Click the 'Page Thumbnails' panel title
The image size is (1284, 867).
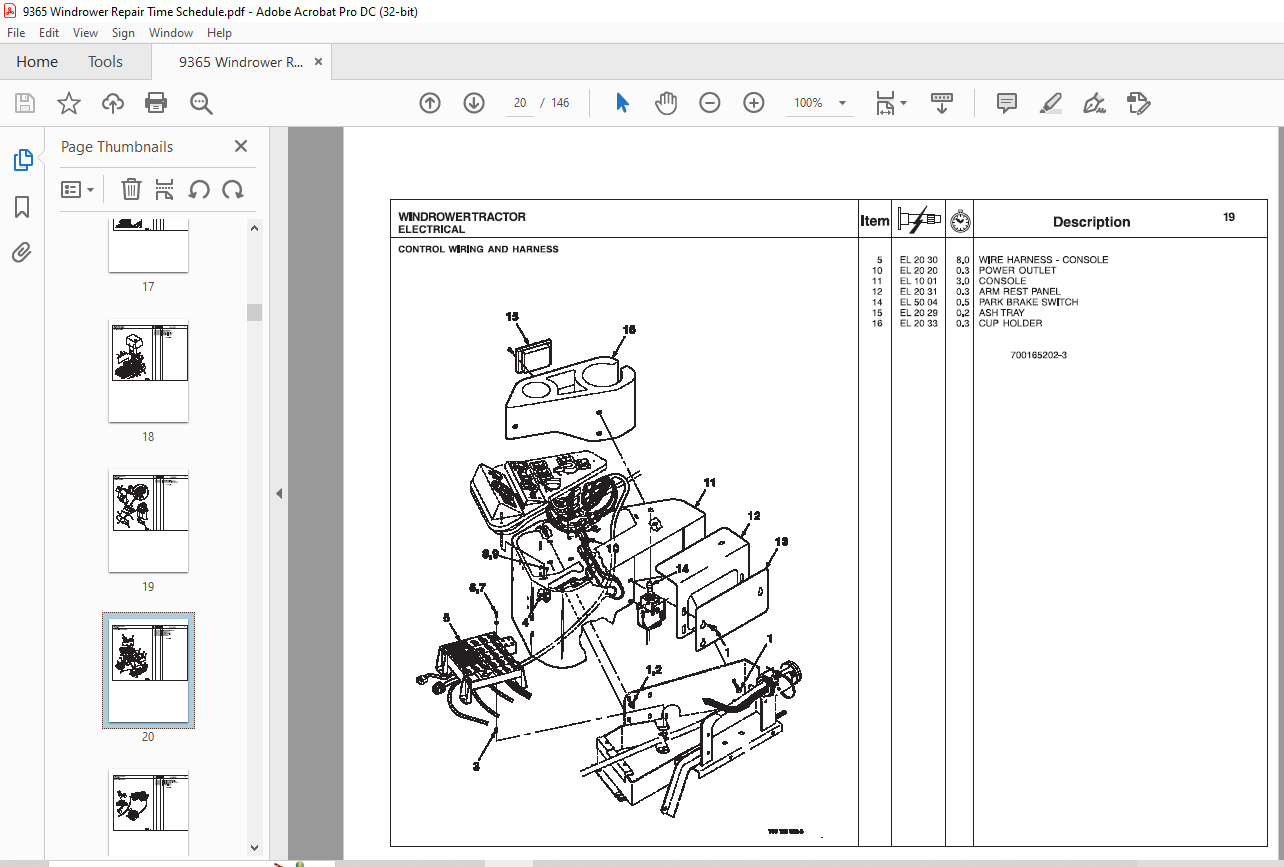tap(117, 146)
